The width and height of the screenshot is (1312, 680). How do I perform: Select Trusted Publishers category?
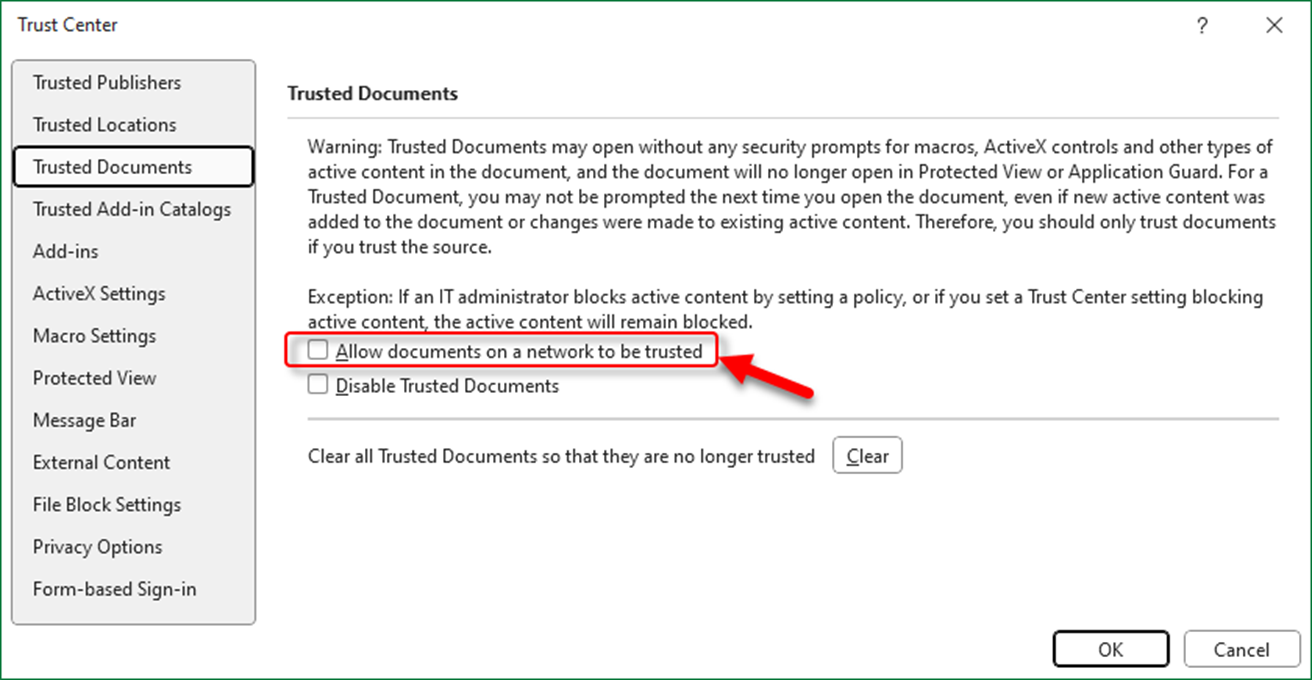click(106, 82)
